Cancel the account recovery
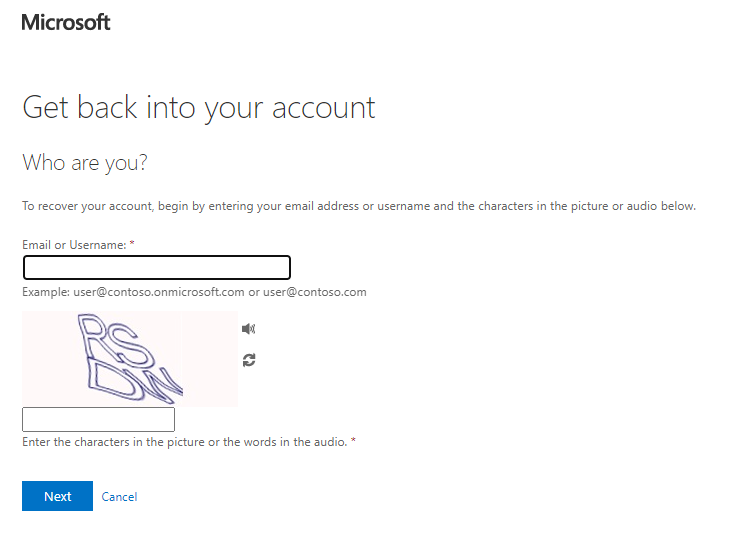Viewport: 742px width, 559px height. click(x=119, y=497)
